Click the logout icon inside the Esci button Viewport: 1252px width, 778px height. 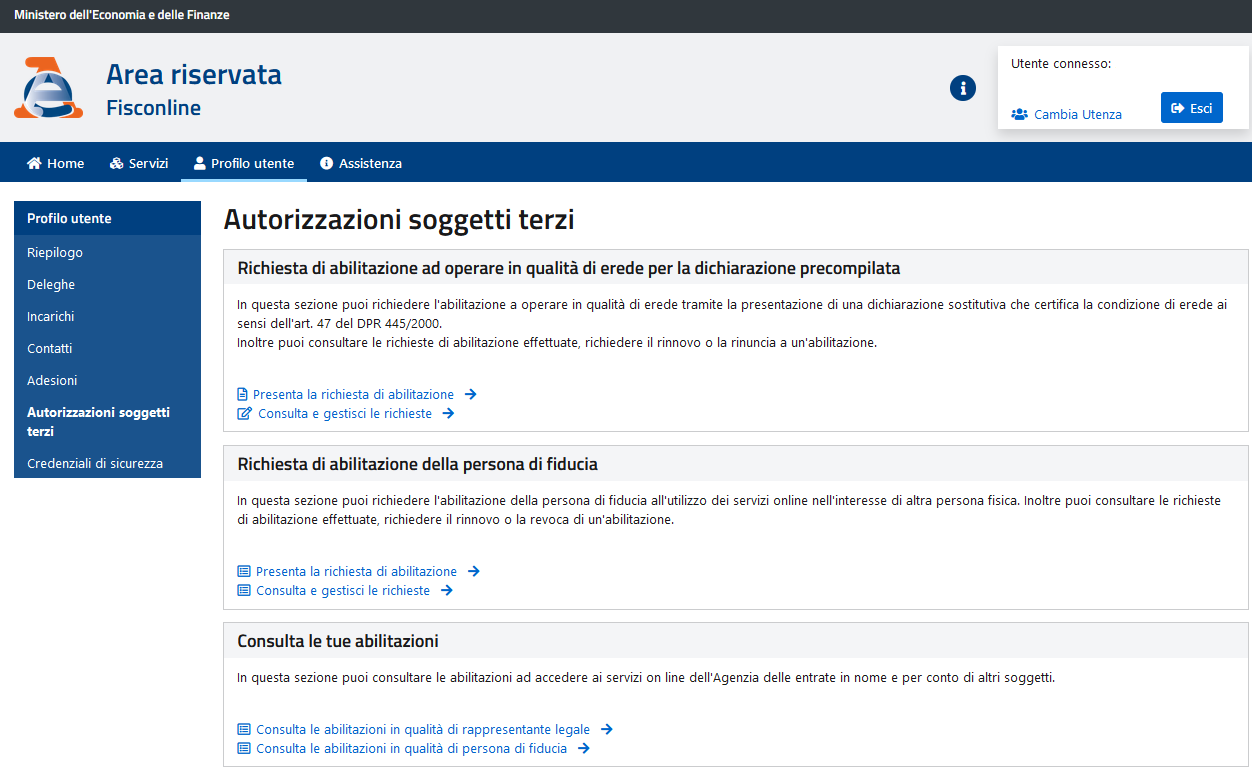1176,107
